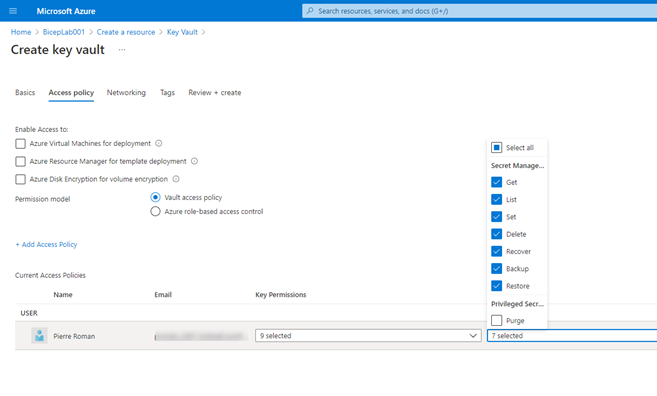Select Azure role-based access control option
657x396 pixels.
[x=155, y=211]
